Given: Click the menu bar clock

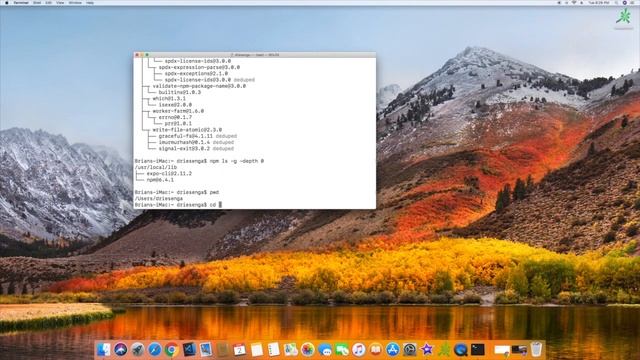Looking at the screenshot, I should pyautogui.click(x=599, y=2).
